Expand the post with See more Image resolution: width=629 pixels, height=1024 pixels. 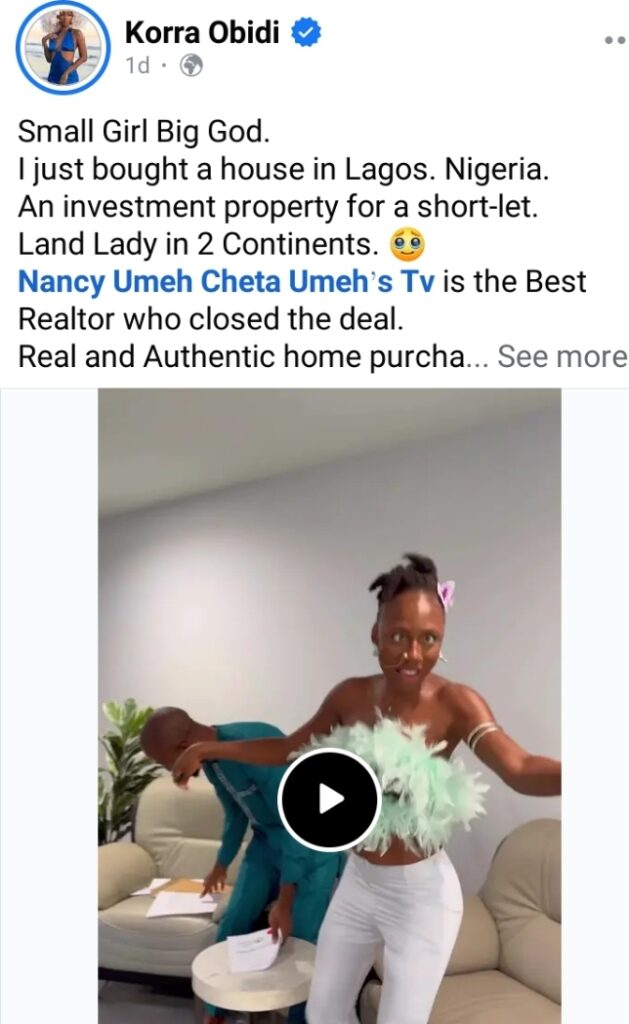pyautogui.click(x=562, y=357)
